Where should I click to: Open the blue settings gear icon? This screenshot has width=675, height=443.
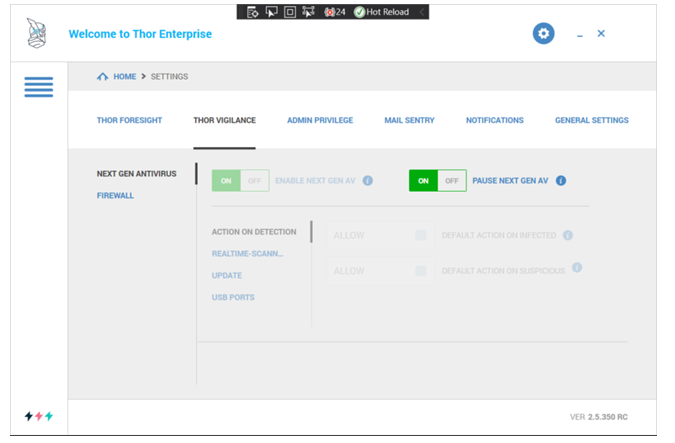[543, 34]
